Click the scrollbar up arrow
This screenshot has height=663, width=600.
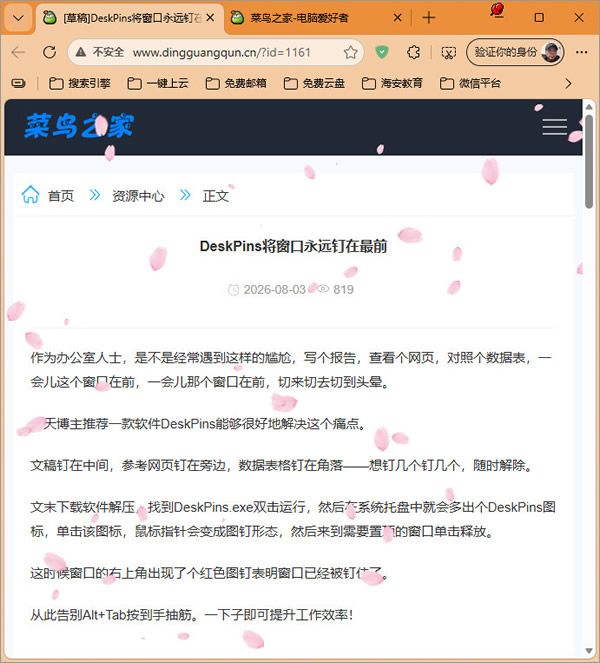pos(589,107)
